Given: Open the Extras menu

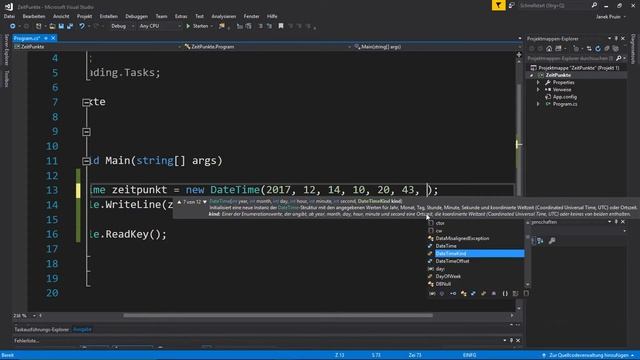Looking at the screenshot, I should tap(181, 16).
